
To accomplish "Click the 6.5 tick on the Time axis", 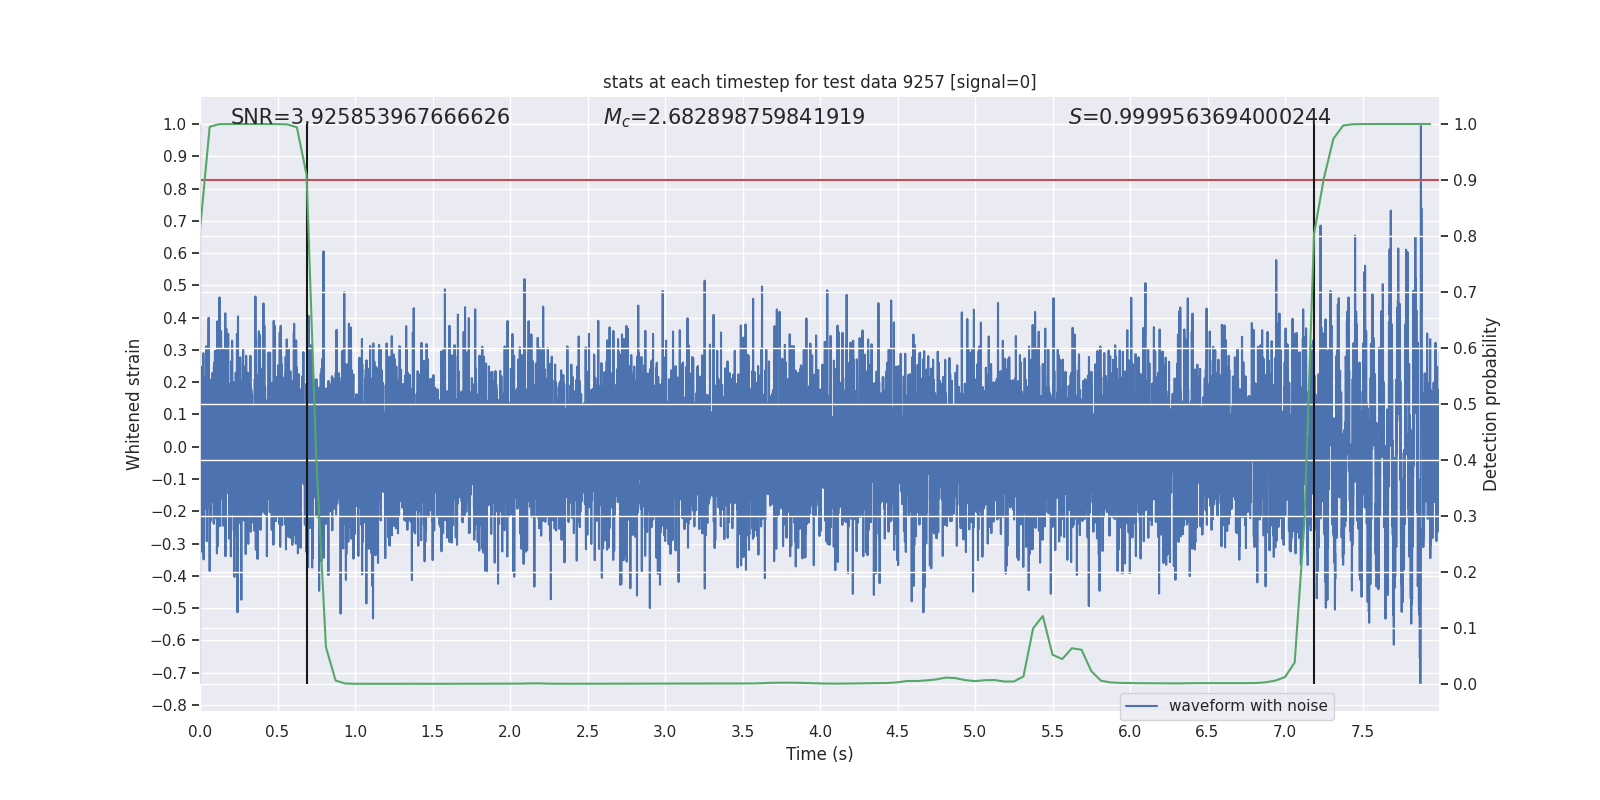I will (1207, 731).
